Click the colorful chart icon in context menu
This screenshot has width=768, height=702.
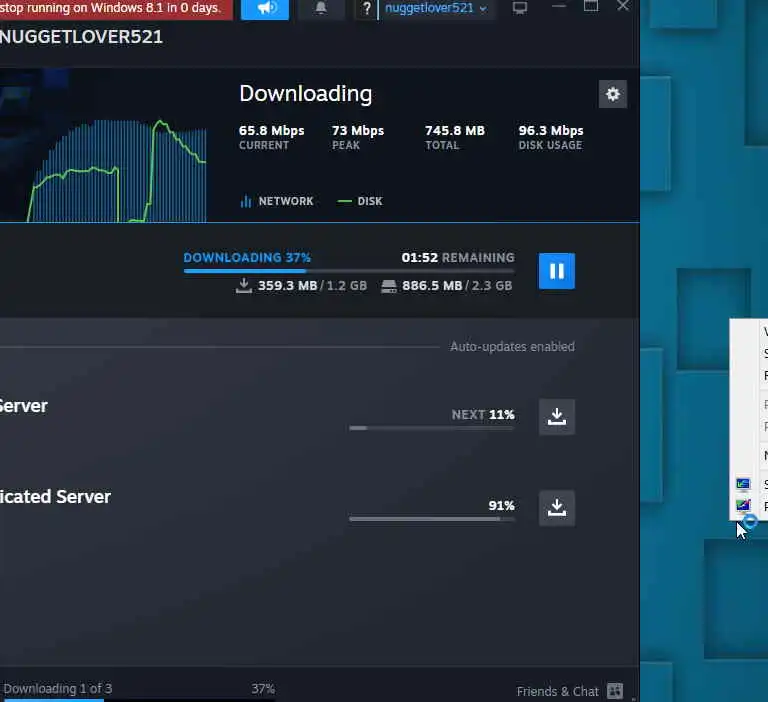click(x=743, y=505)
